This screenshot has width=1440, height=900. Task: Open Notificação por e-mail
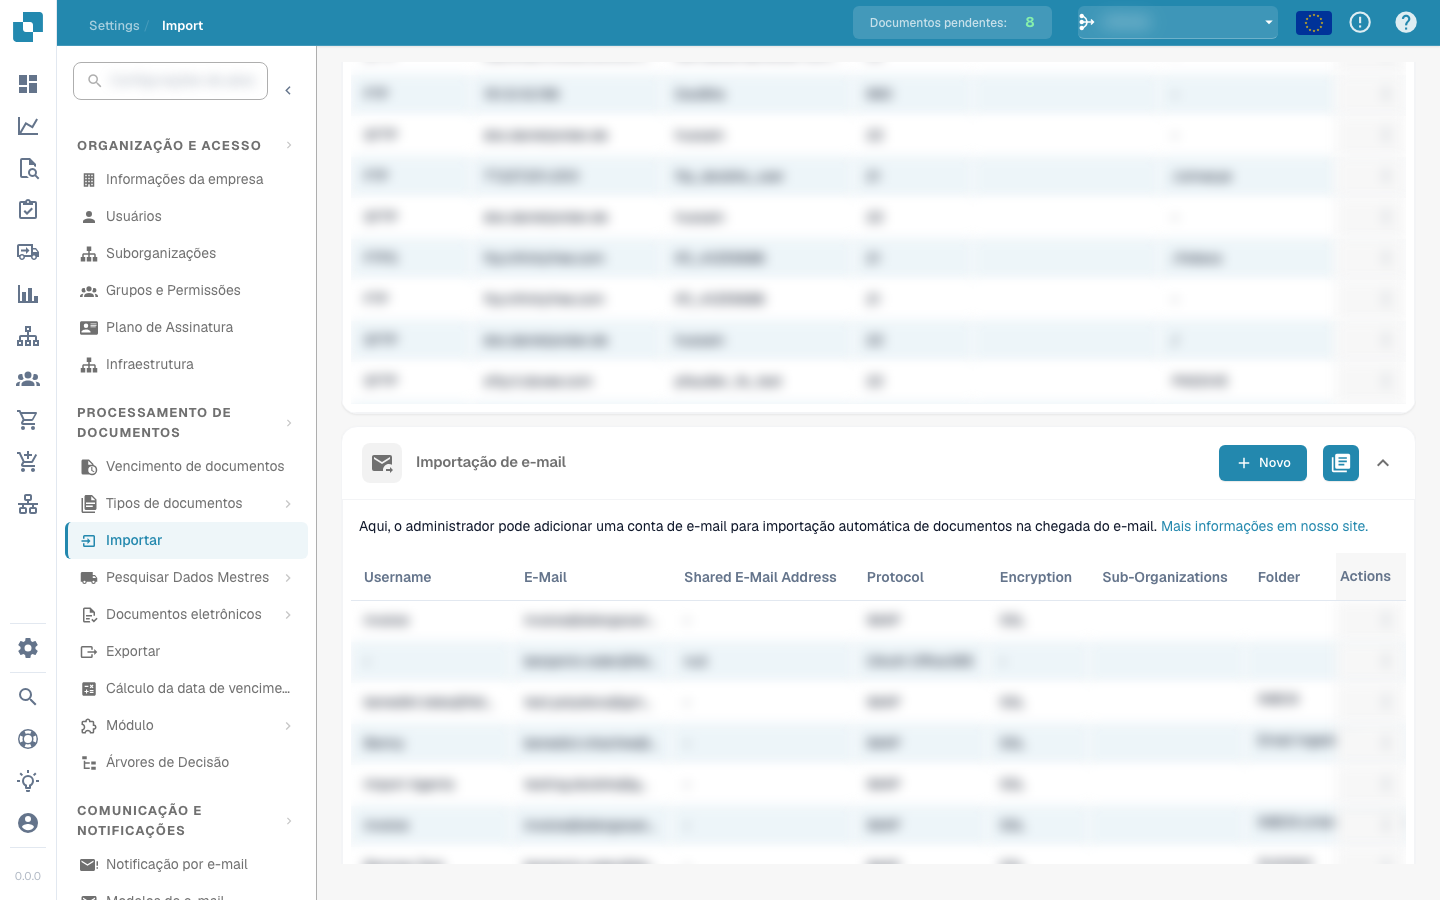coord(186,865)
